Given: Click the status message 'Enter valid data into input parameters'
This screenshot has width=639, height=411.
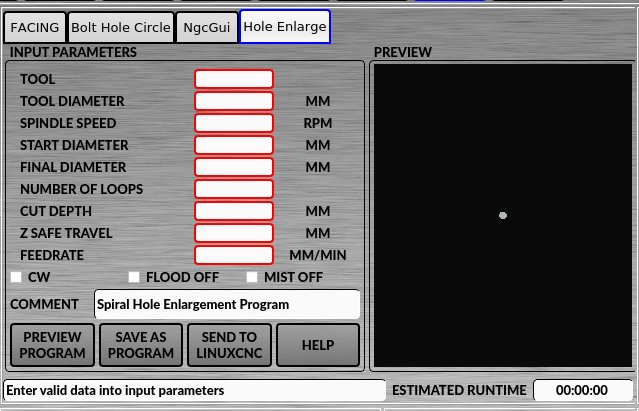Looking at the screenshot, I should click(194, 390).
